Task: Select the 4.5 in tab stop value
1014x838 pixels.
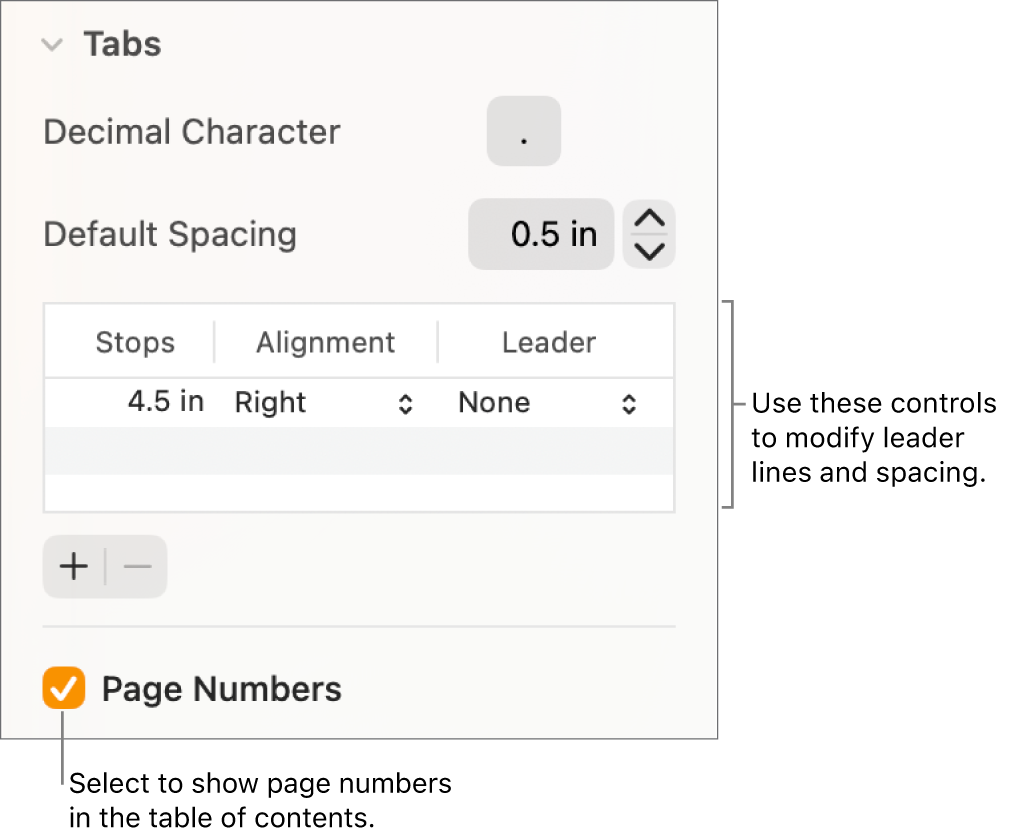Action: tap(166, 402)
